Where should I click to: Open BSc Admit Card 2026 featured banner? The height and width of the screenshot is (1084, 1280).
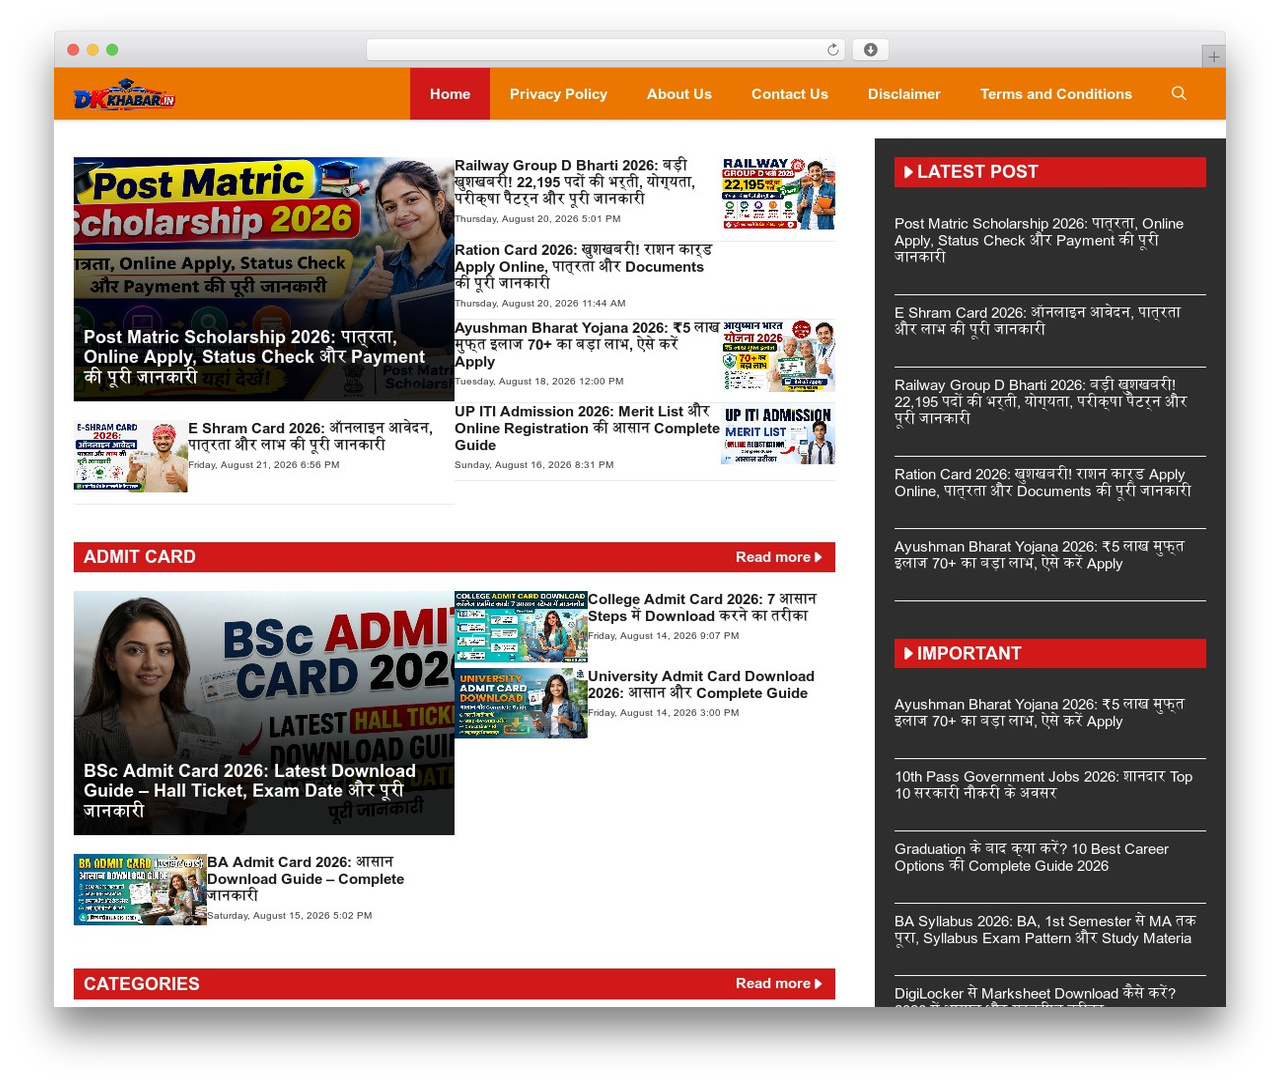click(x=264, y=713)
